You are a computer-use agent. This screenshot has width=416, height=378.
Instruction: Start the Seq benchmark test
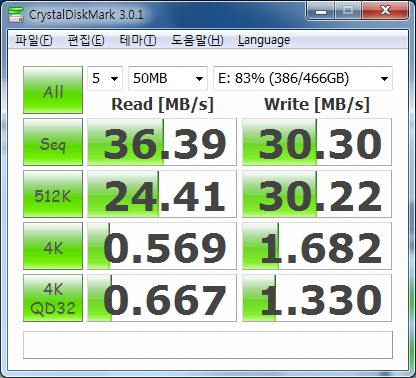pos(53,142)
